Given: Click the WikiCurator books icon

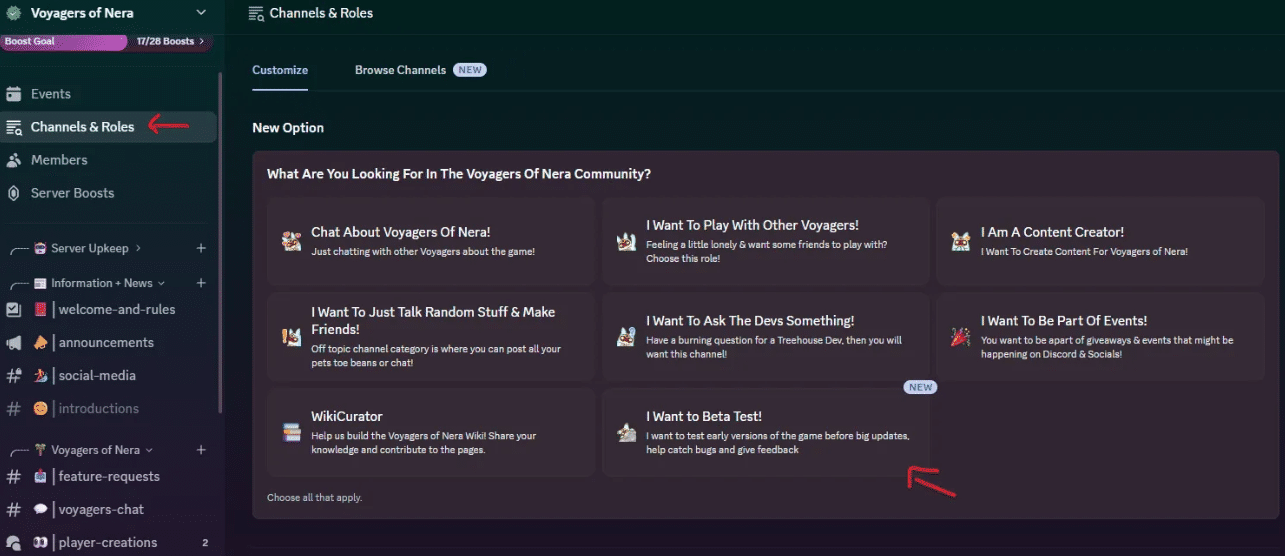Looking at the screenshot, I should click(291, 433).
